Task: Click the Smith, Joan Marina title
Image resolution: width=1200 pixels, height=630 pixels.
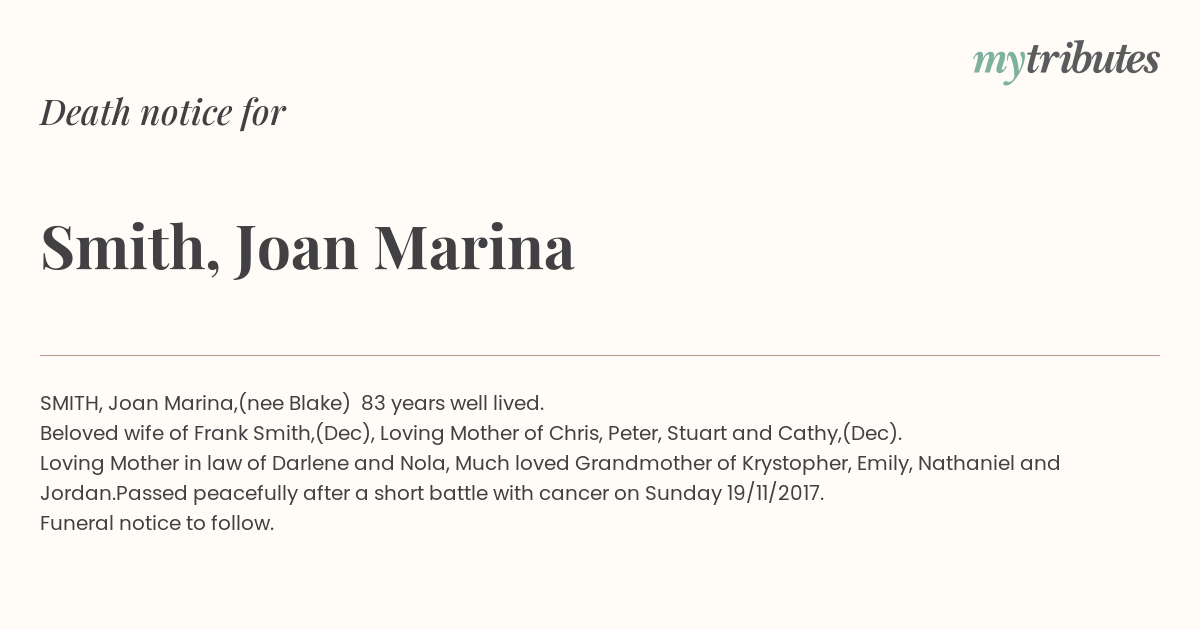Action: pos(307,248)
